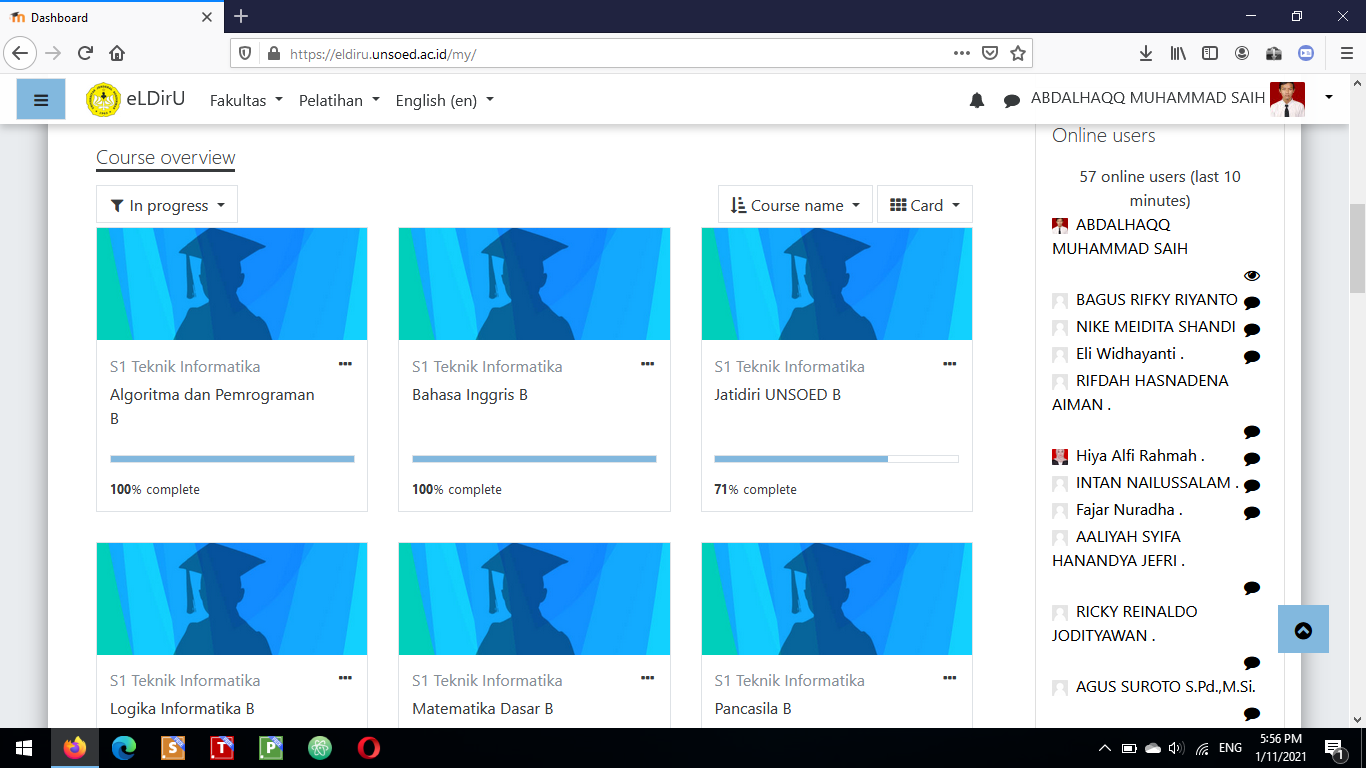
Task: Go back to previous page
Action: 20,53
